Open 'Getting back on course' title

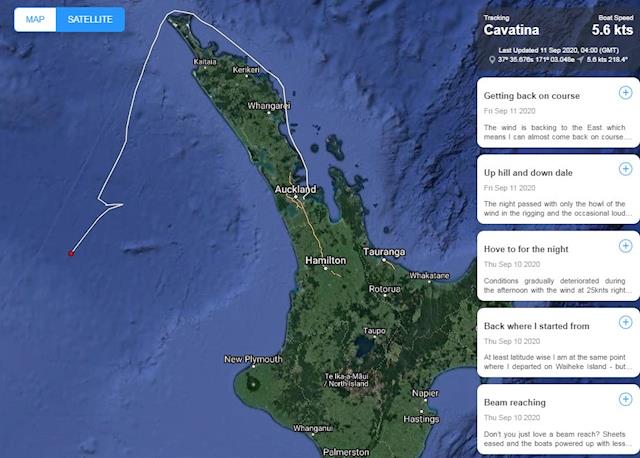(x=533, y=94)
